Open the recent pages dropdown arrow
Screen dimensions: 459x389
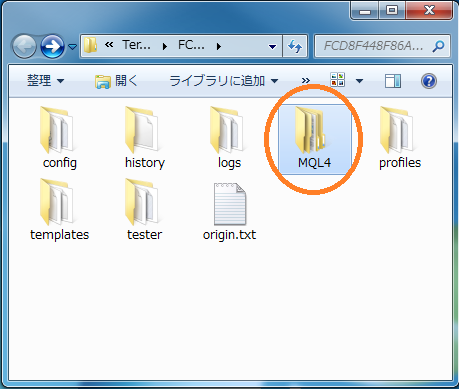coord(72,47)
